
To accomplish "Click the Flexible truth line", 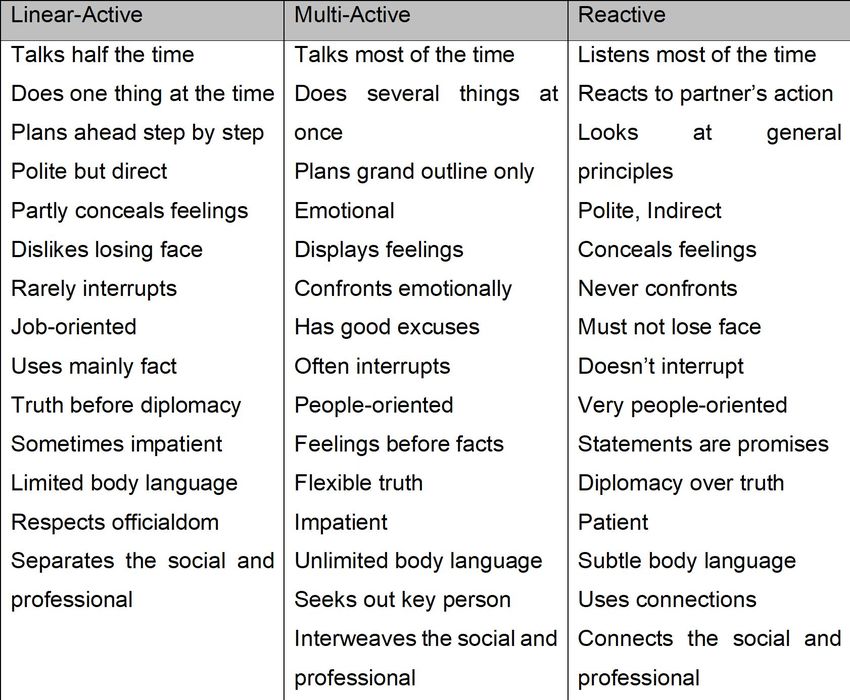I will pos(358,483).
